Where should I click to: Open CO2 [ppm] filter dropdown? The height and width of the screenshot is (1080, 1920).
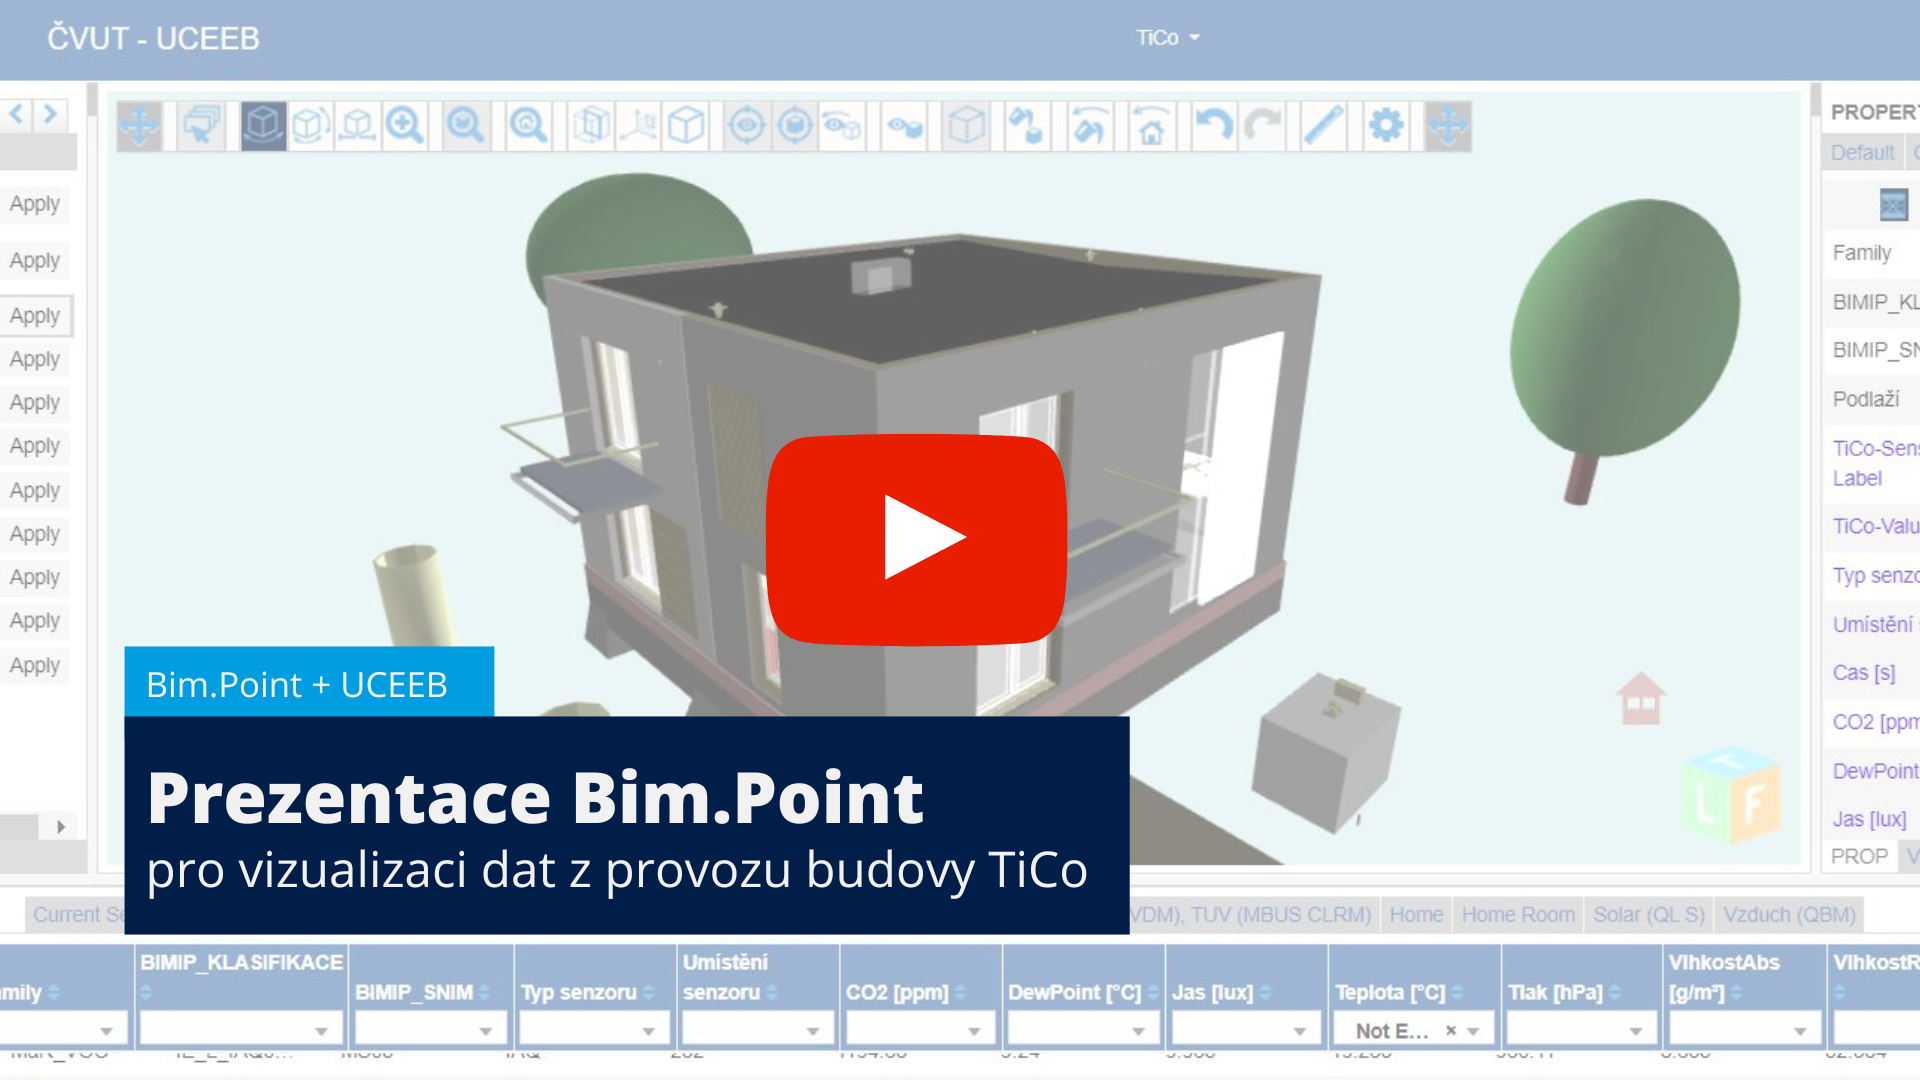pyautogui.click(x=920, y=1030)
